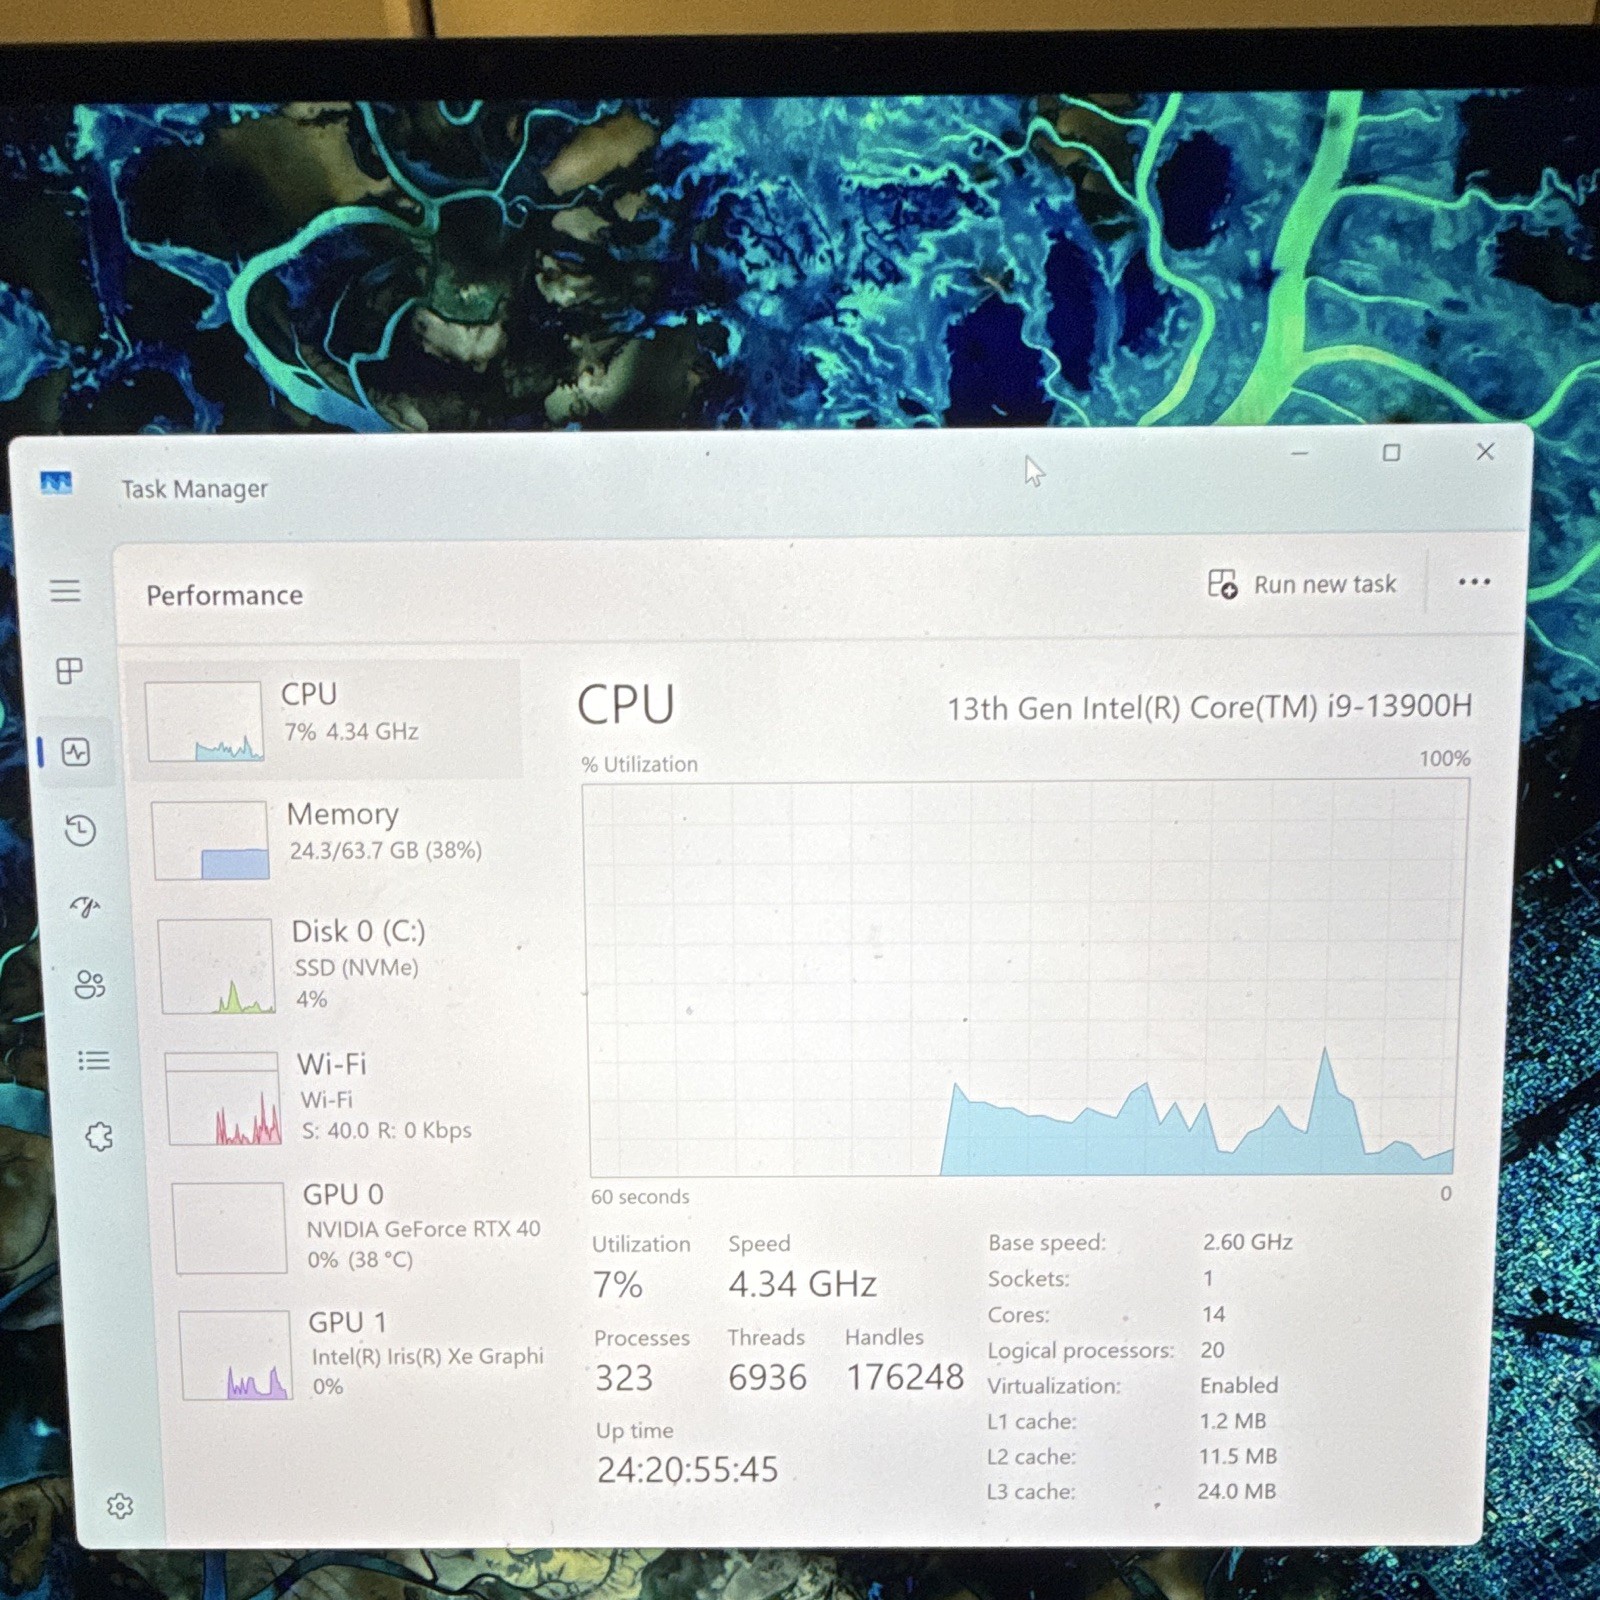Minimize the Task Manager window

click(1300, 453)
